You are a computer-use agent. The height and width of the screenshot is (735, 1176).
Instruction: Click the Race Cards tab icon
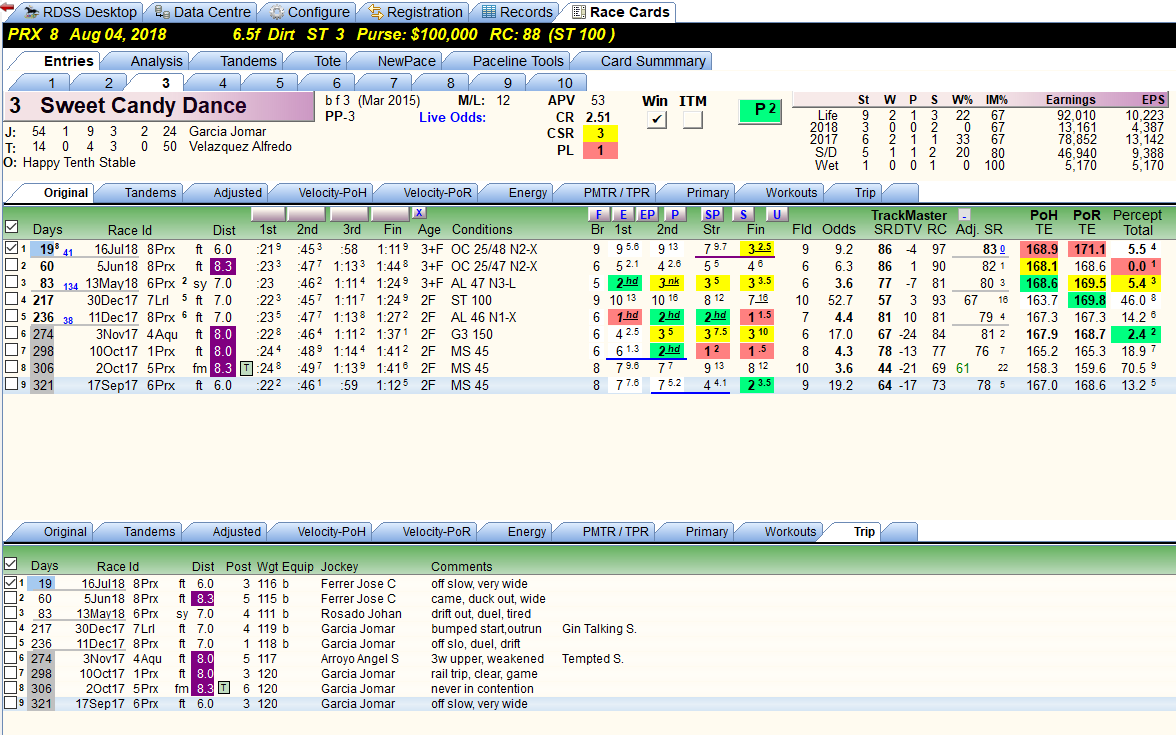point(579,12)
